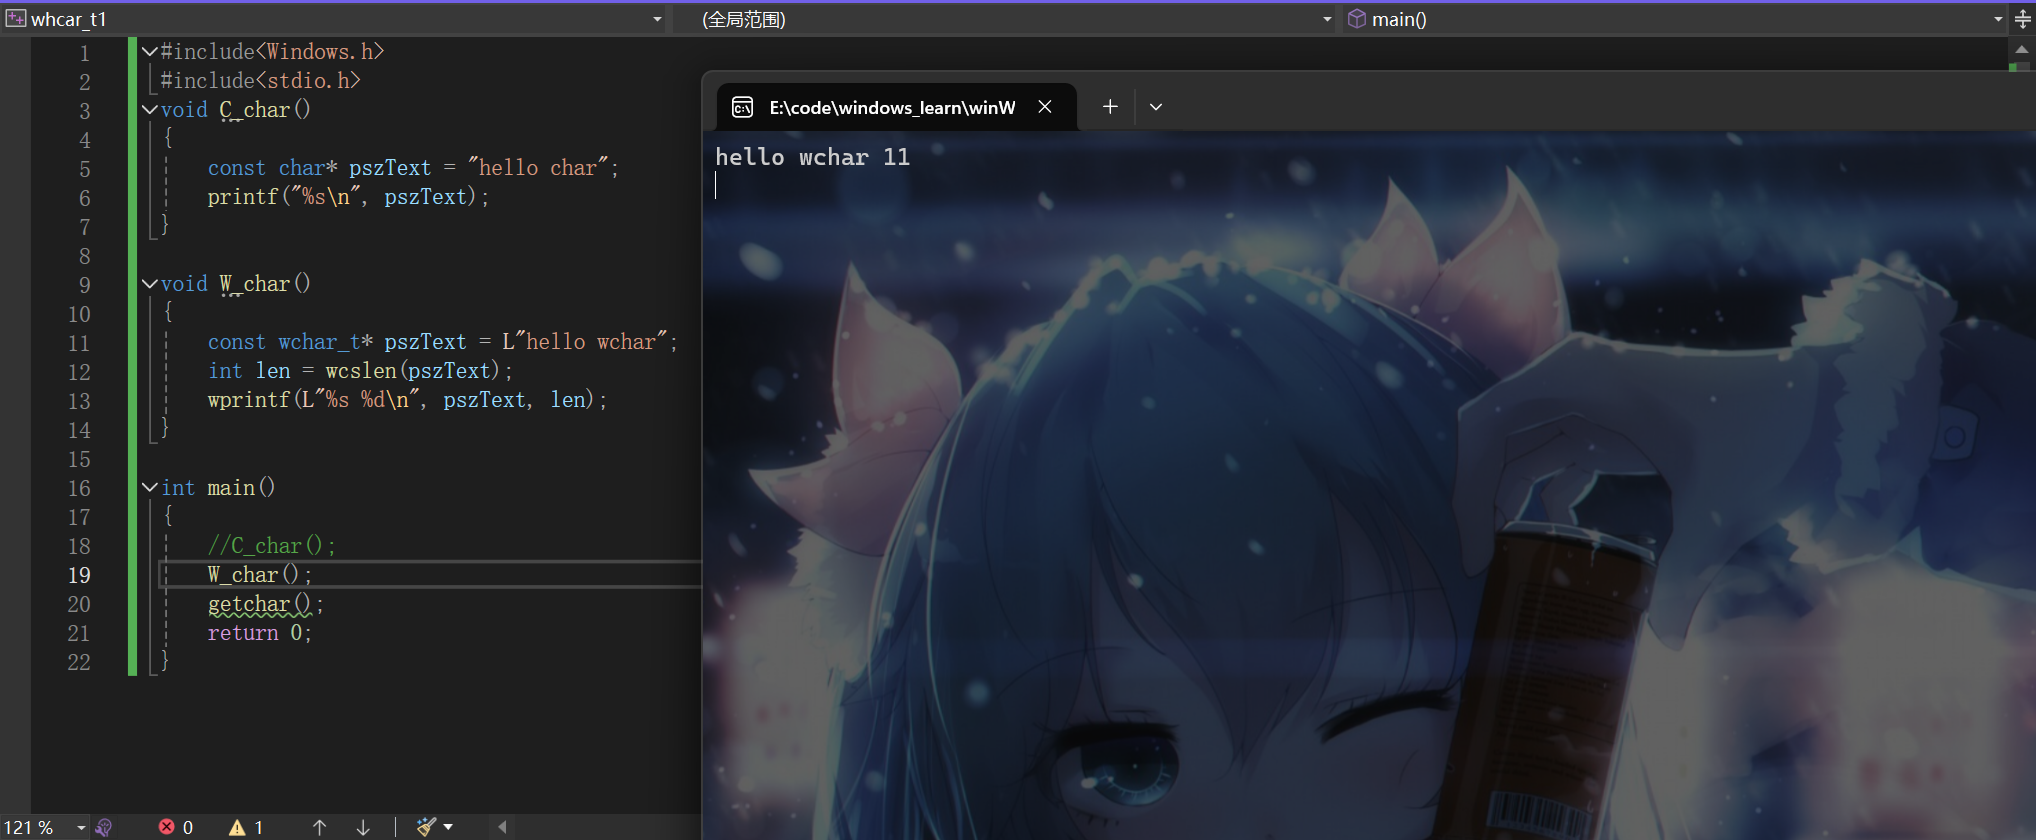
Task: Close the E:\code\windows_learn terminal tab
Action: (1045, 107)
